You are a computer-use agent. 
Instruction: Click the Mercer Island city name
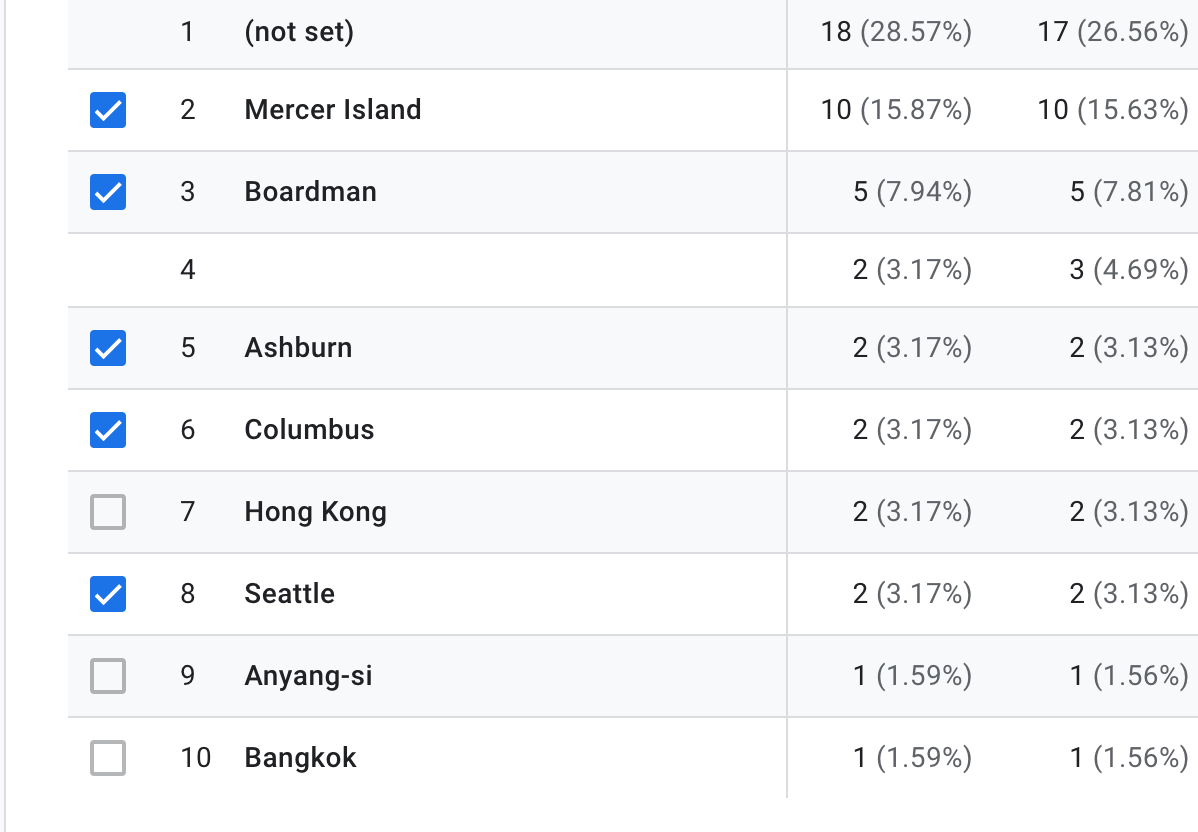point(332,110)
